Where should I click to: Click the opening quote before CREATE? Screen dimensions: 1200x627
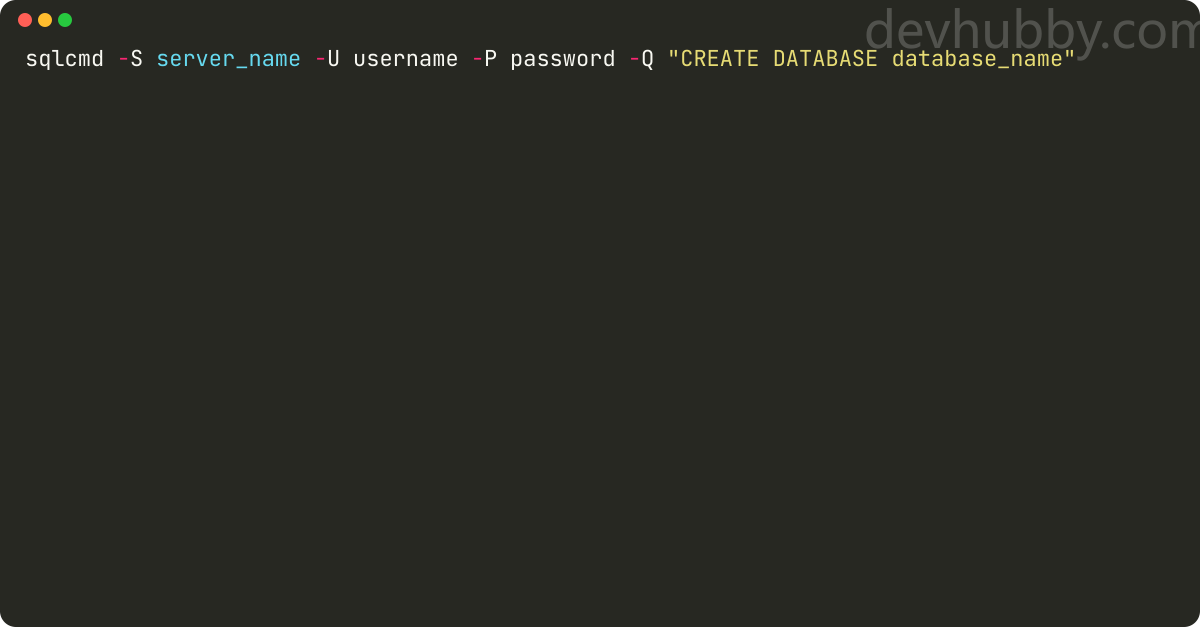tap(674, 54)
